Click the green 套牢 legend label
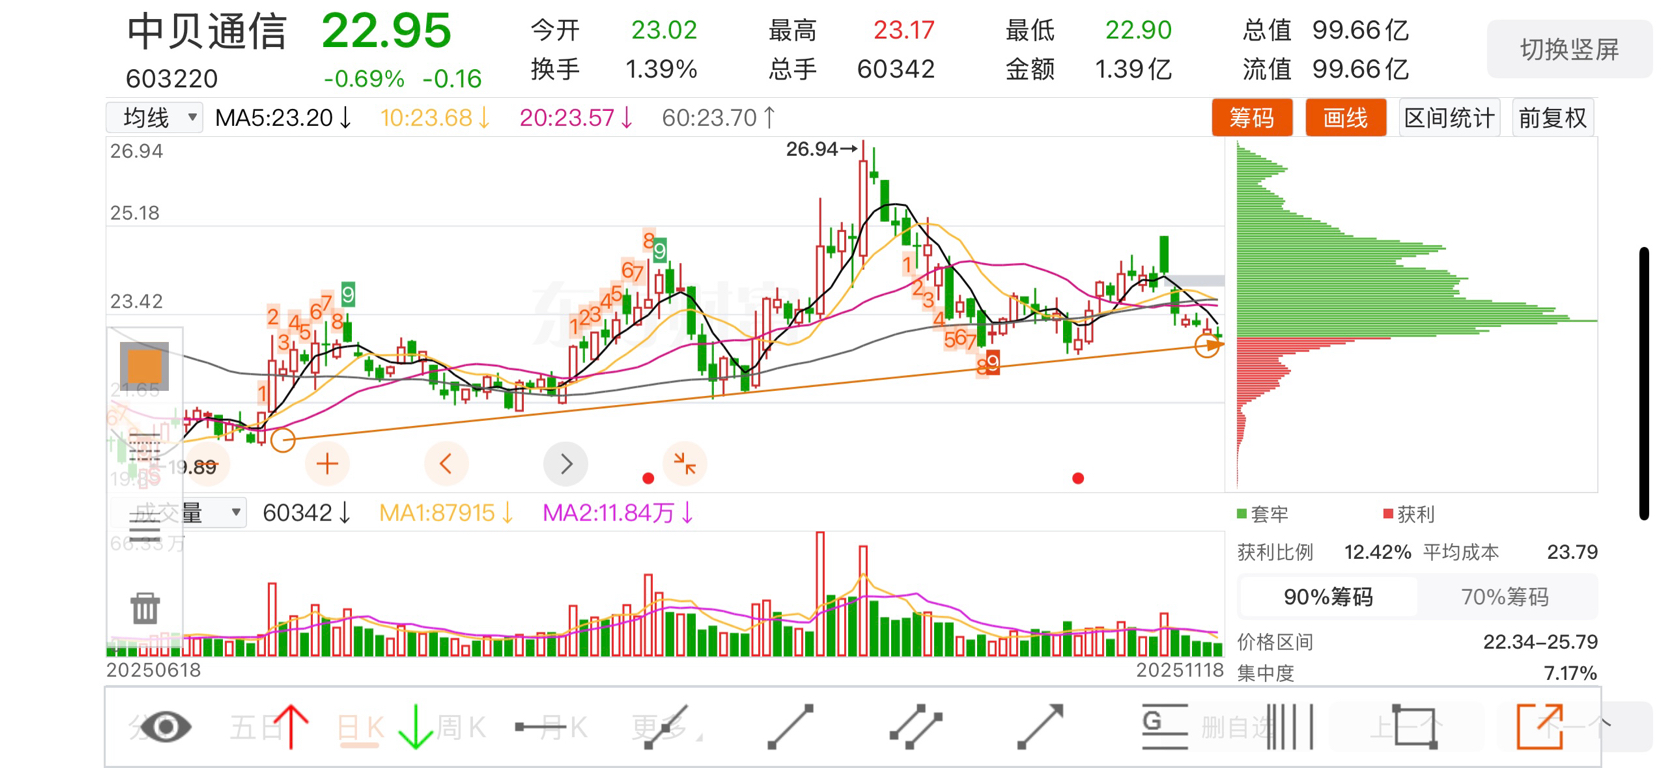This screenshot has height=769, width=1665. pos(1263,514)
